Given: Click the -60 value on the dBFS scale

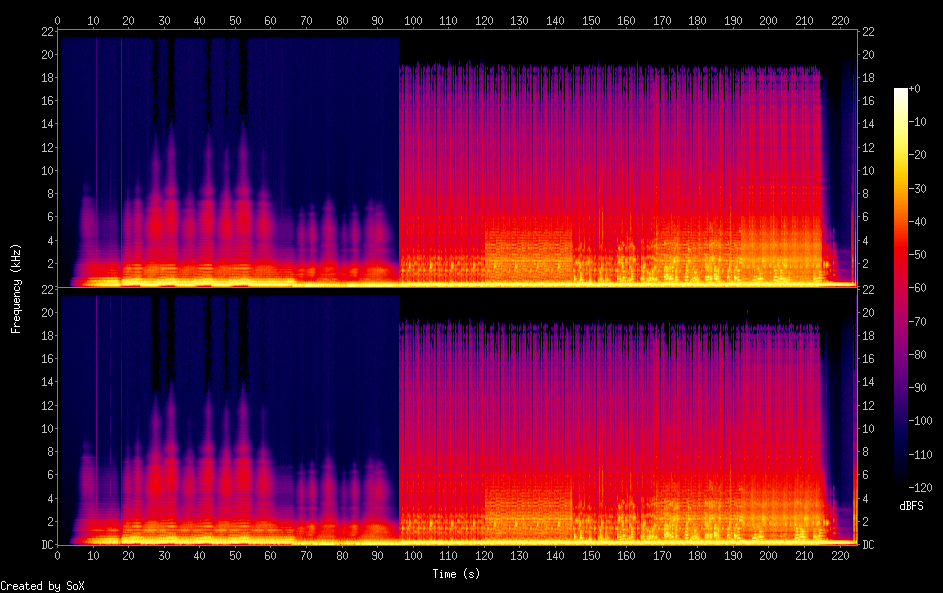Looking at the screenshot, I should [918, 287].
